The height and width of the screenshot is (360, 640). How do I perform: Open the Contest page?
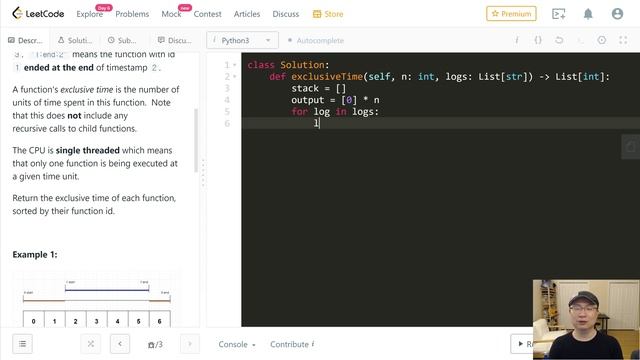click(x=207, y=14)
